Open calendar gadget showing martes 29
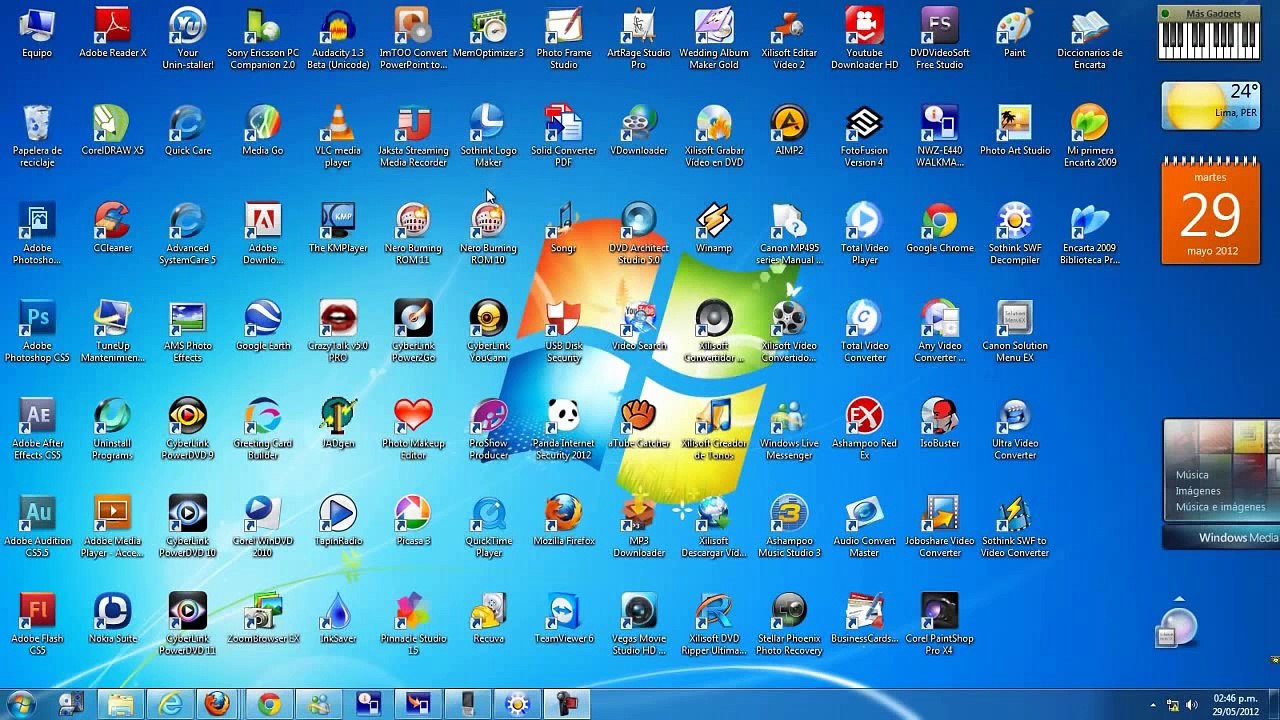The image size is (1280, 720). (1210, 213)
